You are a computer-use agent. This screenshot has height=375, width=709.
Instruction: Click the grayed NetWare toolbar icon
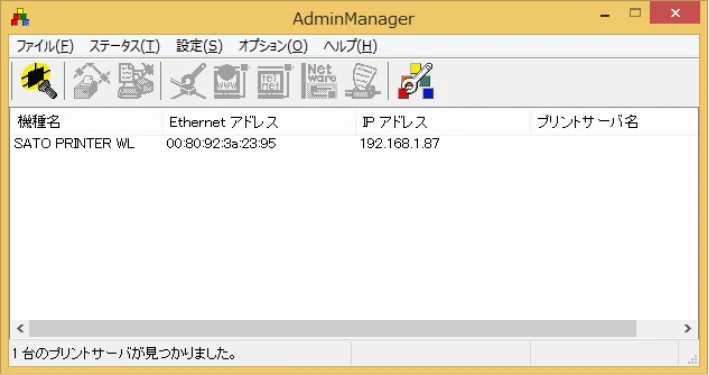[x=319, y=81]
